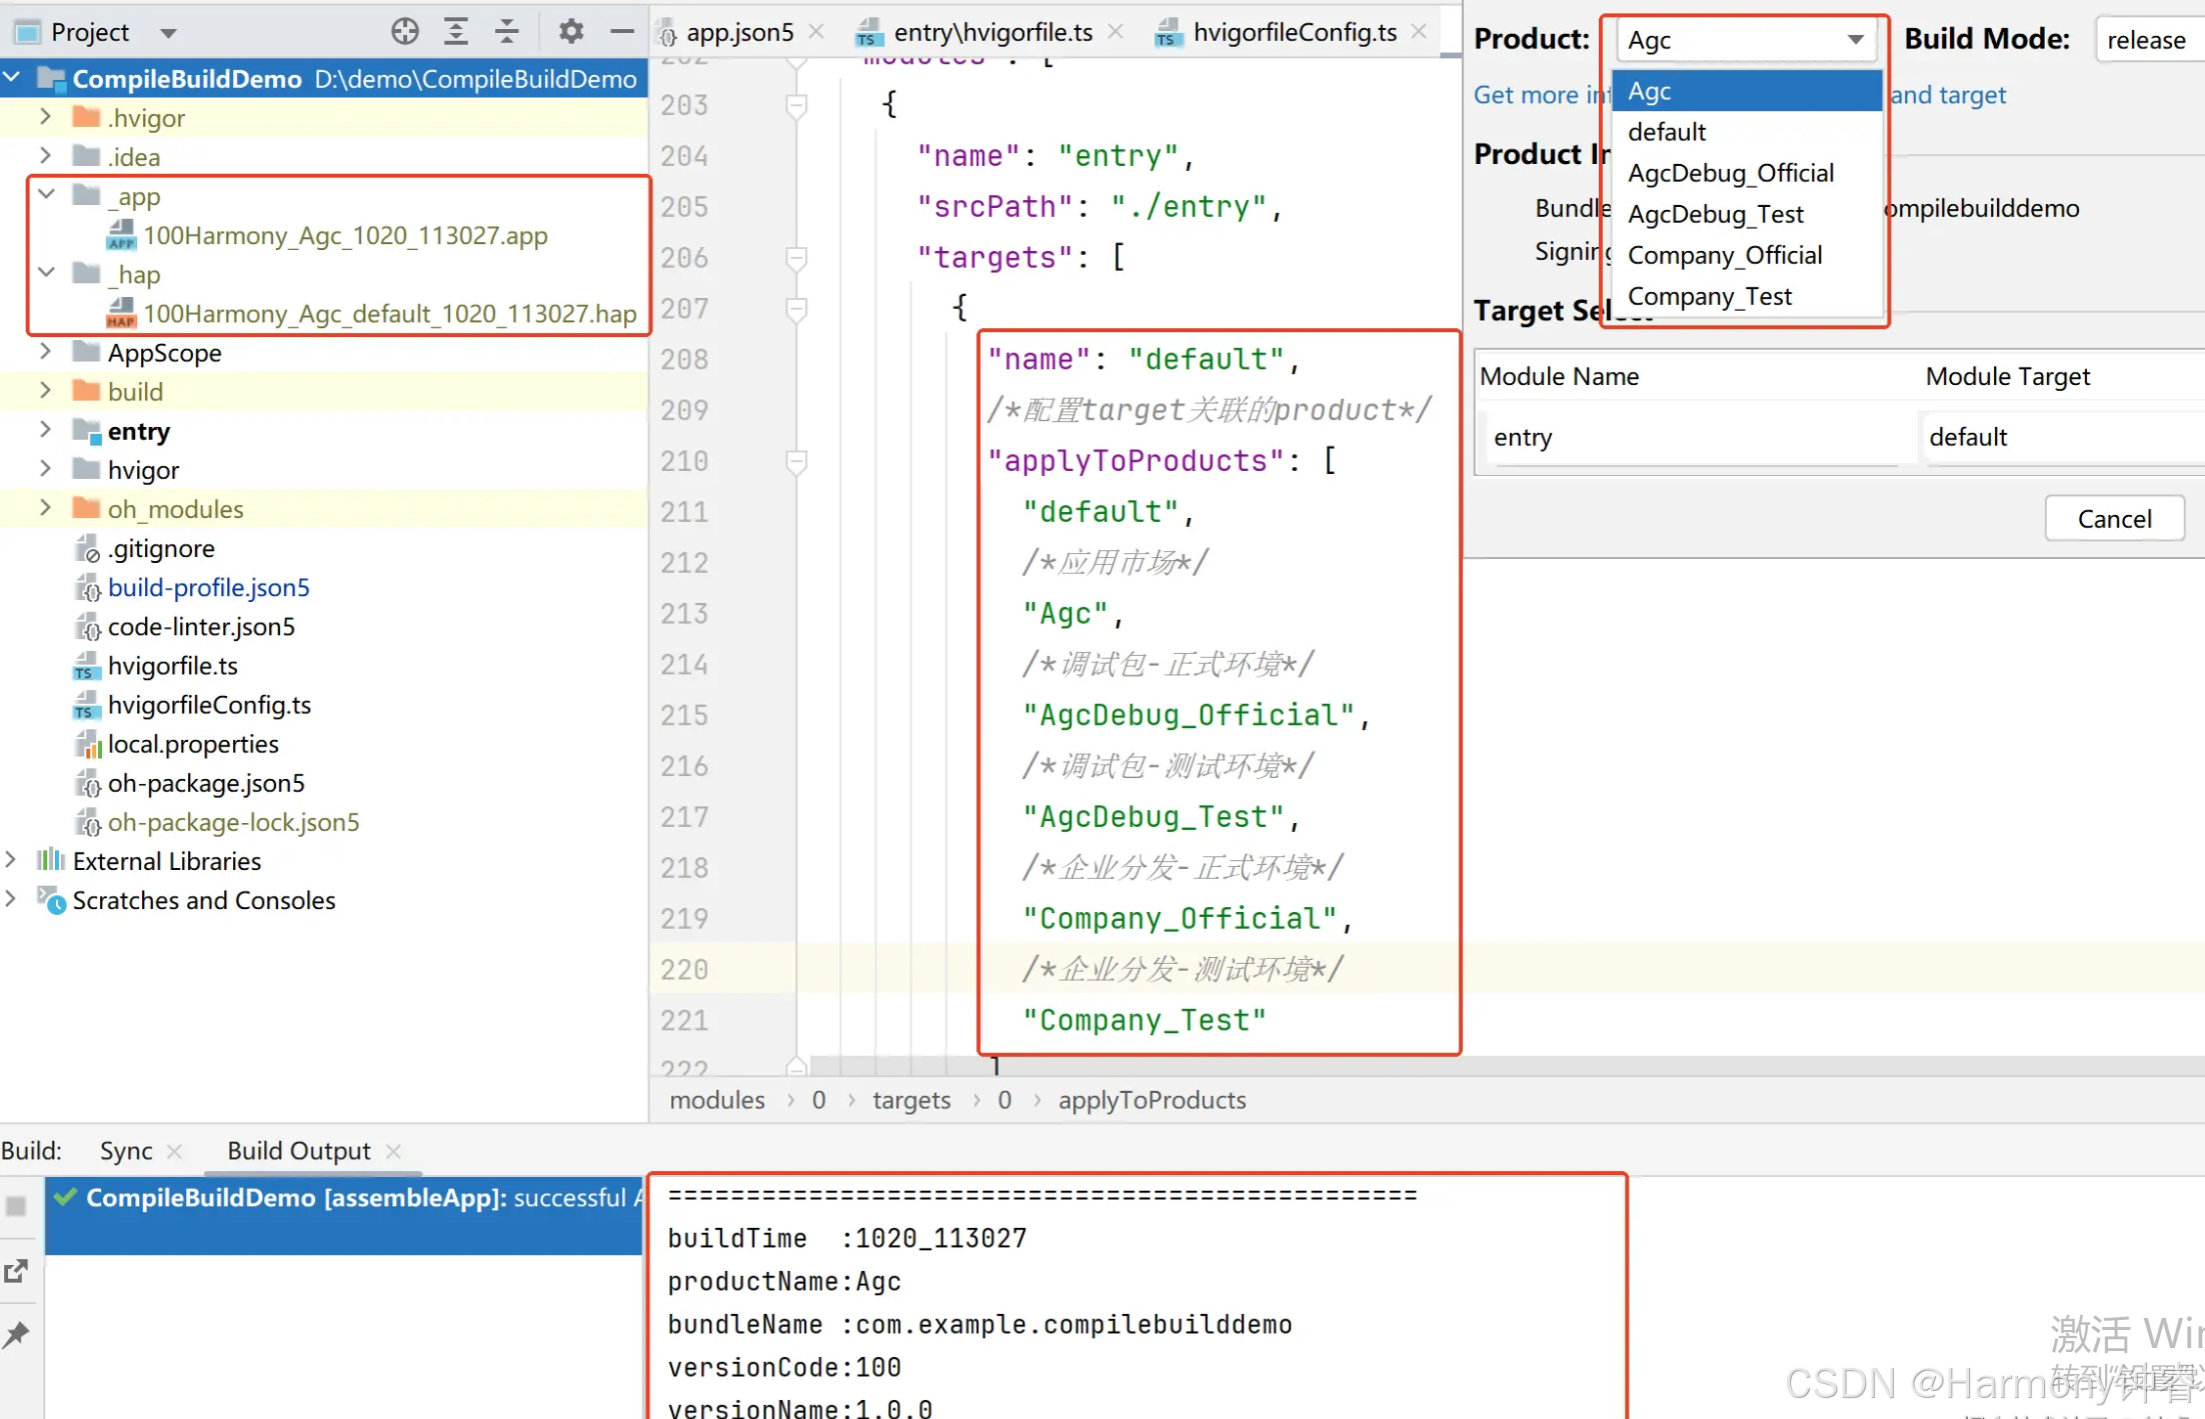Collapse the _app folder
Screen dimensions: 2205x1419
coord(46,194)
